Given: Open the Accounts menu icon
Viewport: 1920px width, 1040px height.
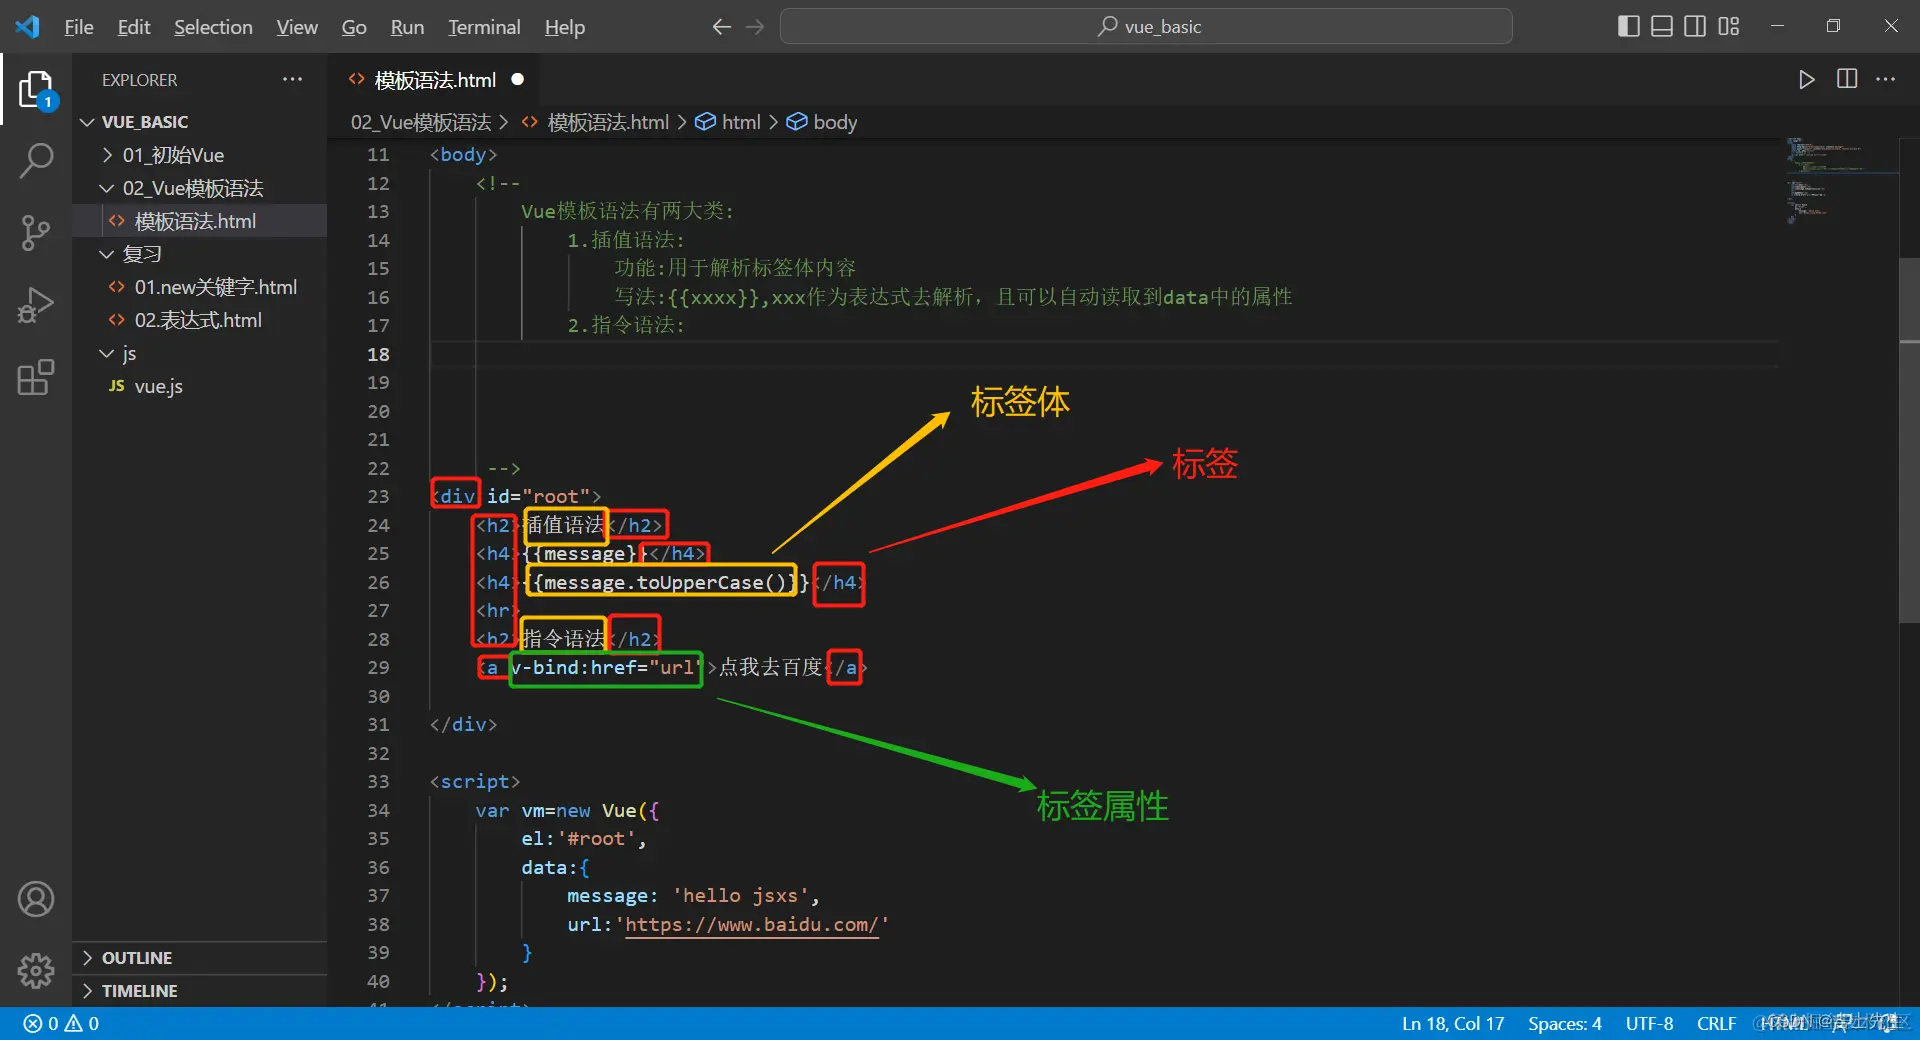Looking at the screenshot, I should tap(36, 899).
